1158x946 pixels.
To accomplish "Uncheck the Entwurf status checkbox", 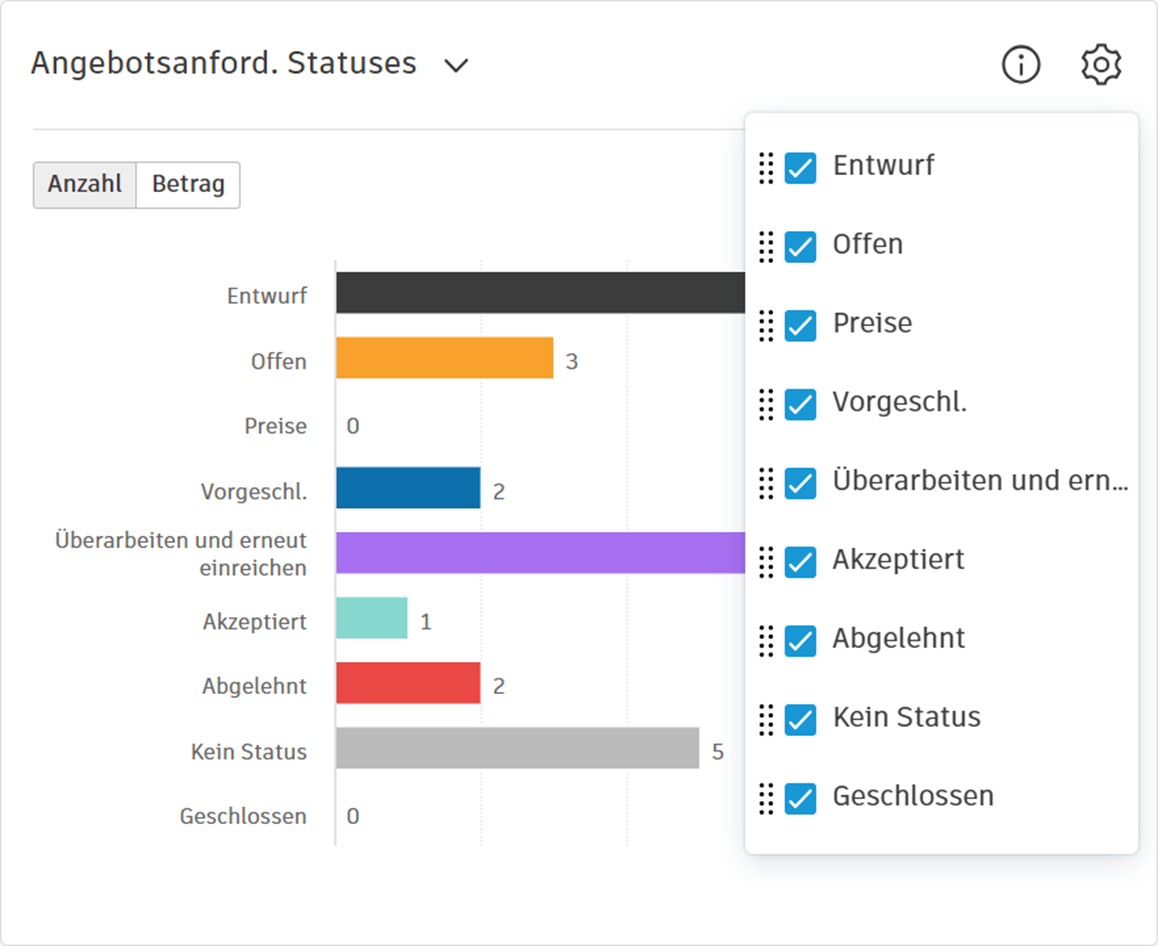I will pyautogui.click(x=799, y=168).
